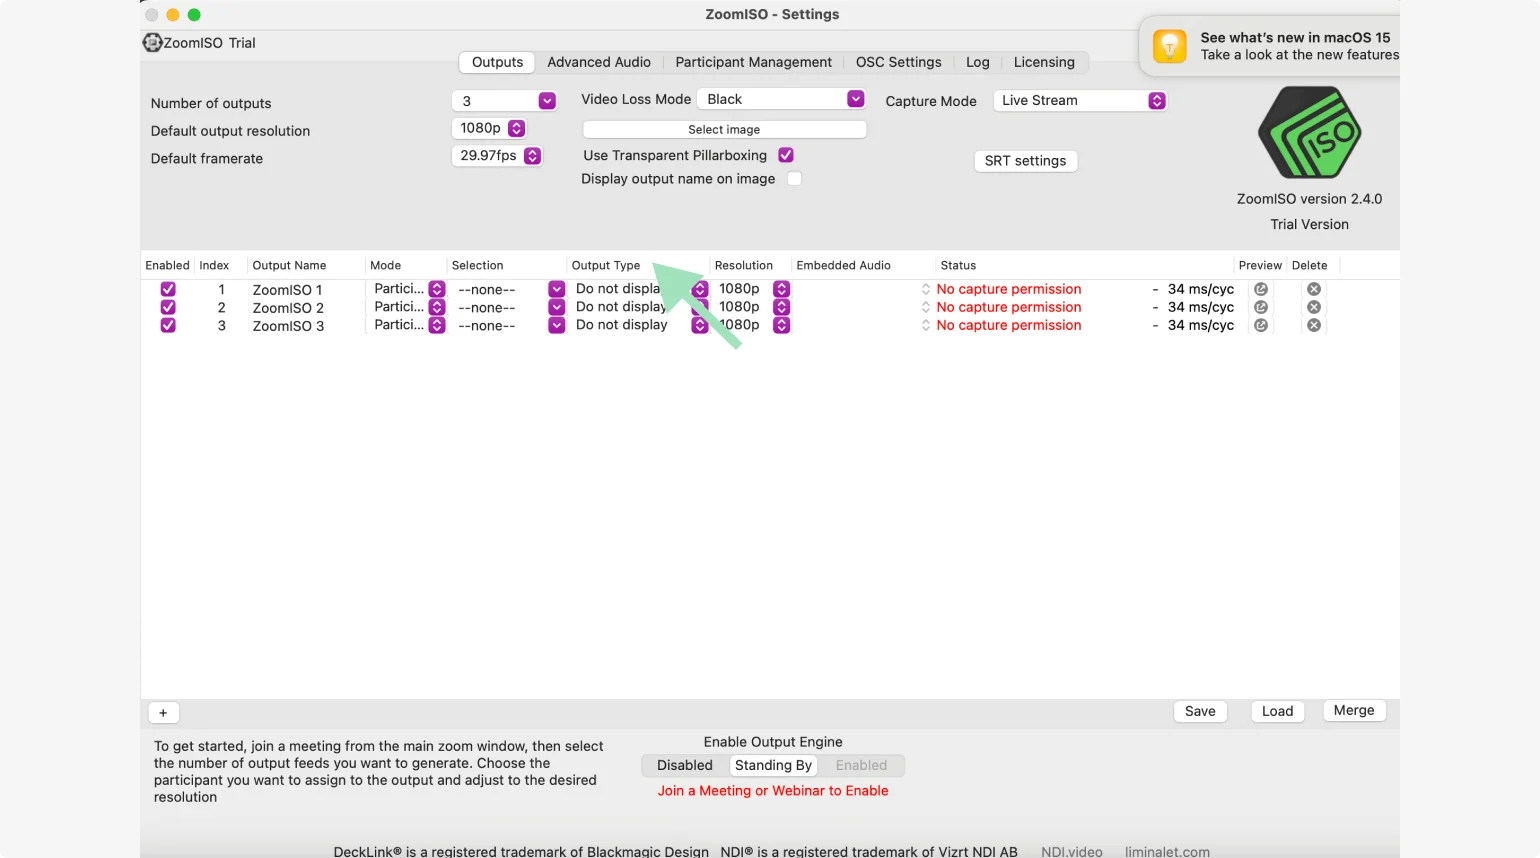The height and width of the screenshot is (858, 1540).
Task: Delete the ZoomISO 2 output row
Action: (x=1314, y=307)
